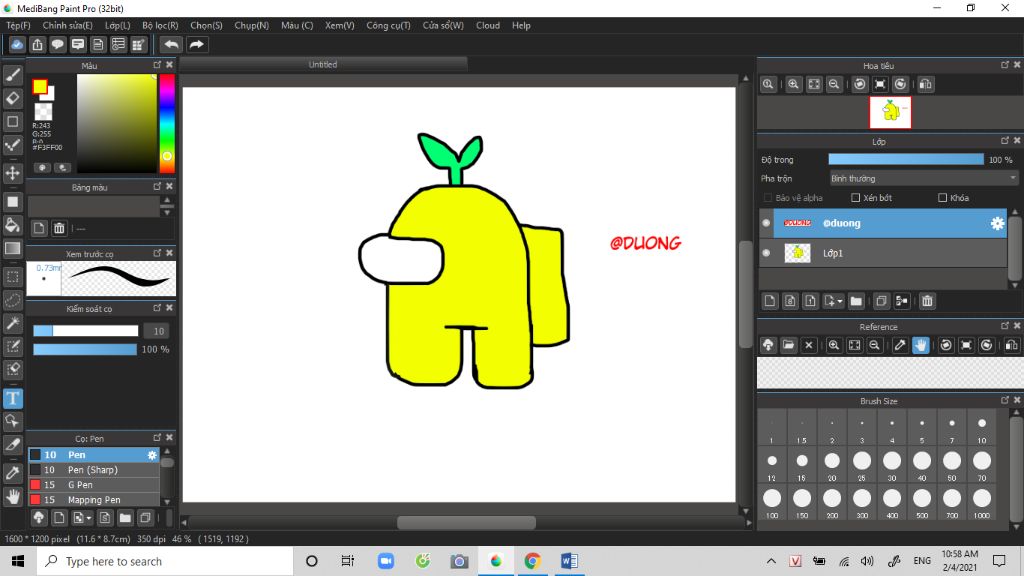Viewport: 1024px width, 576px height.
Task: Add a layer folder
Action: coord(856,301)
